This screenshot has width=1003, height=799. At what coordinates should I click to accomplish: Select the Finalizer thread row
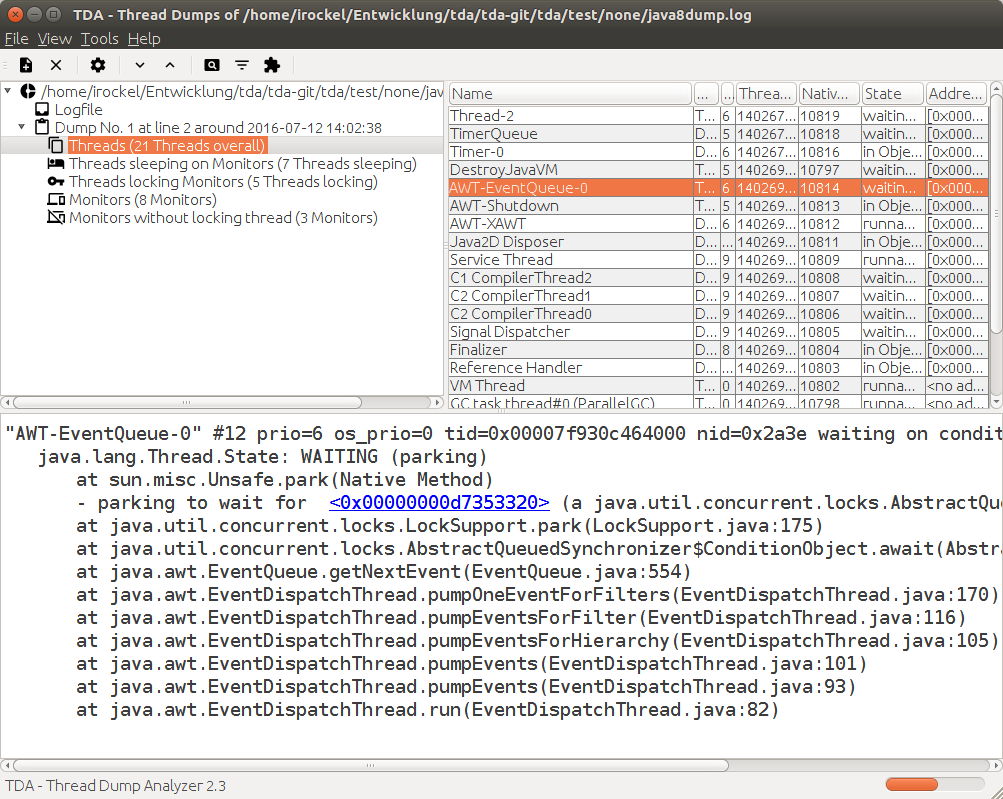[718, 349]
